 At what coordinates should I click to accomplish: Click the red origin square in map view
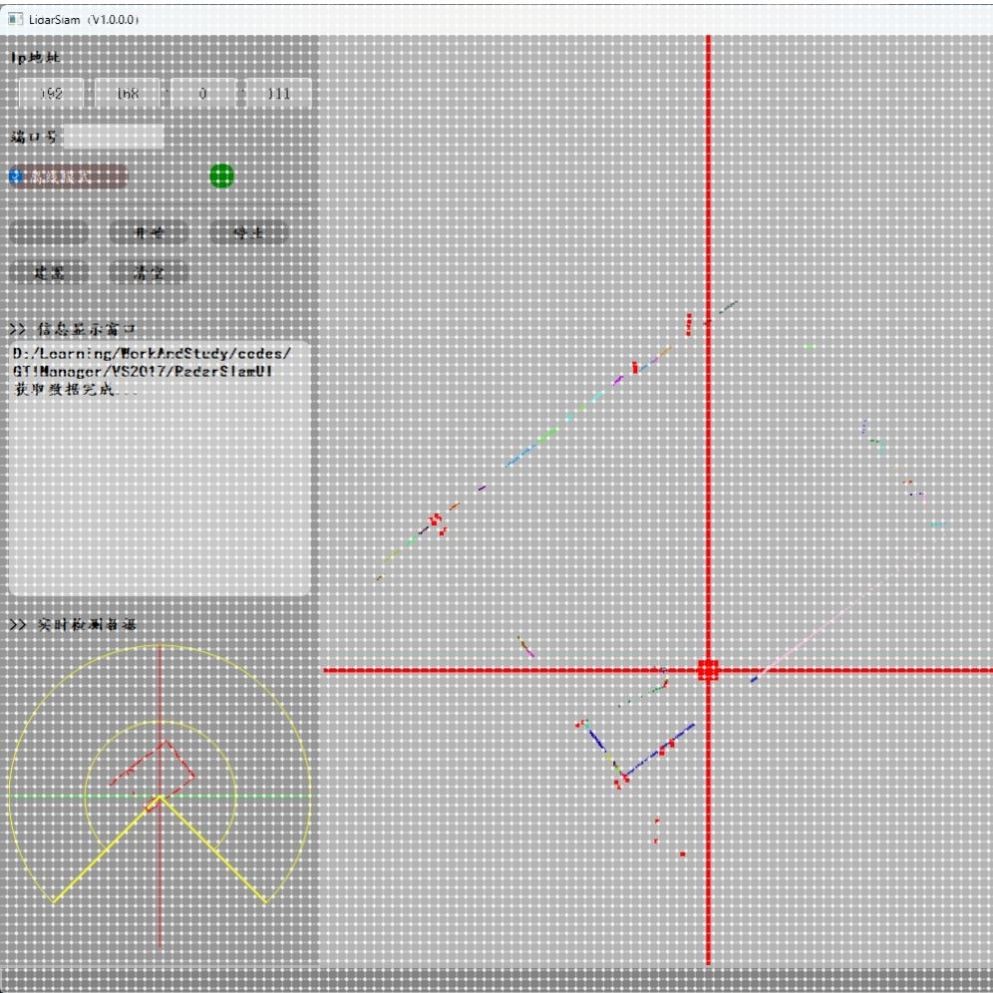708,670
